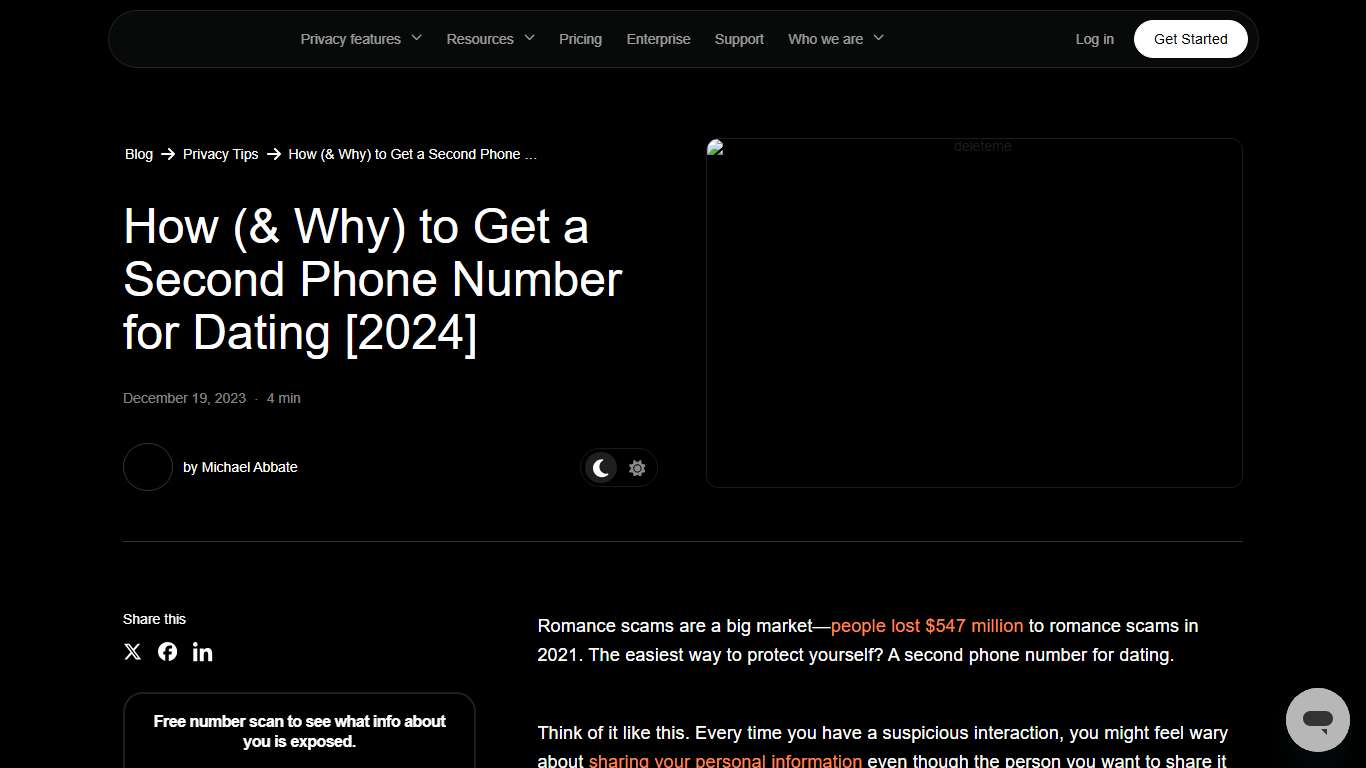The image size is (1366, 768).
Task: Click Michael Abbate's author avatar
Action: pyautogui.click(x=147, y=467)
